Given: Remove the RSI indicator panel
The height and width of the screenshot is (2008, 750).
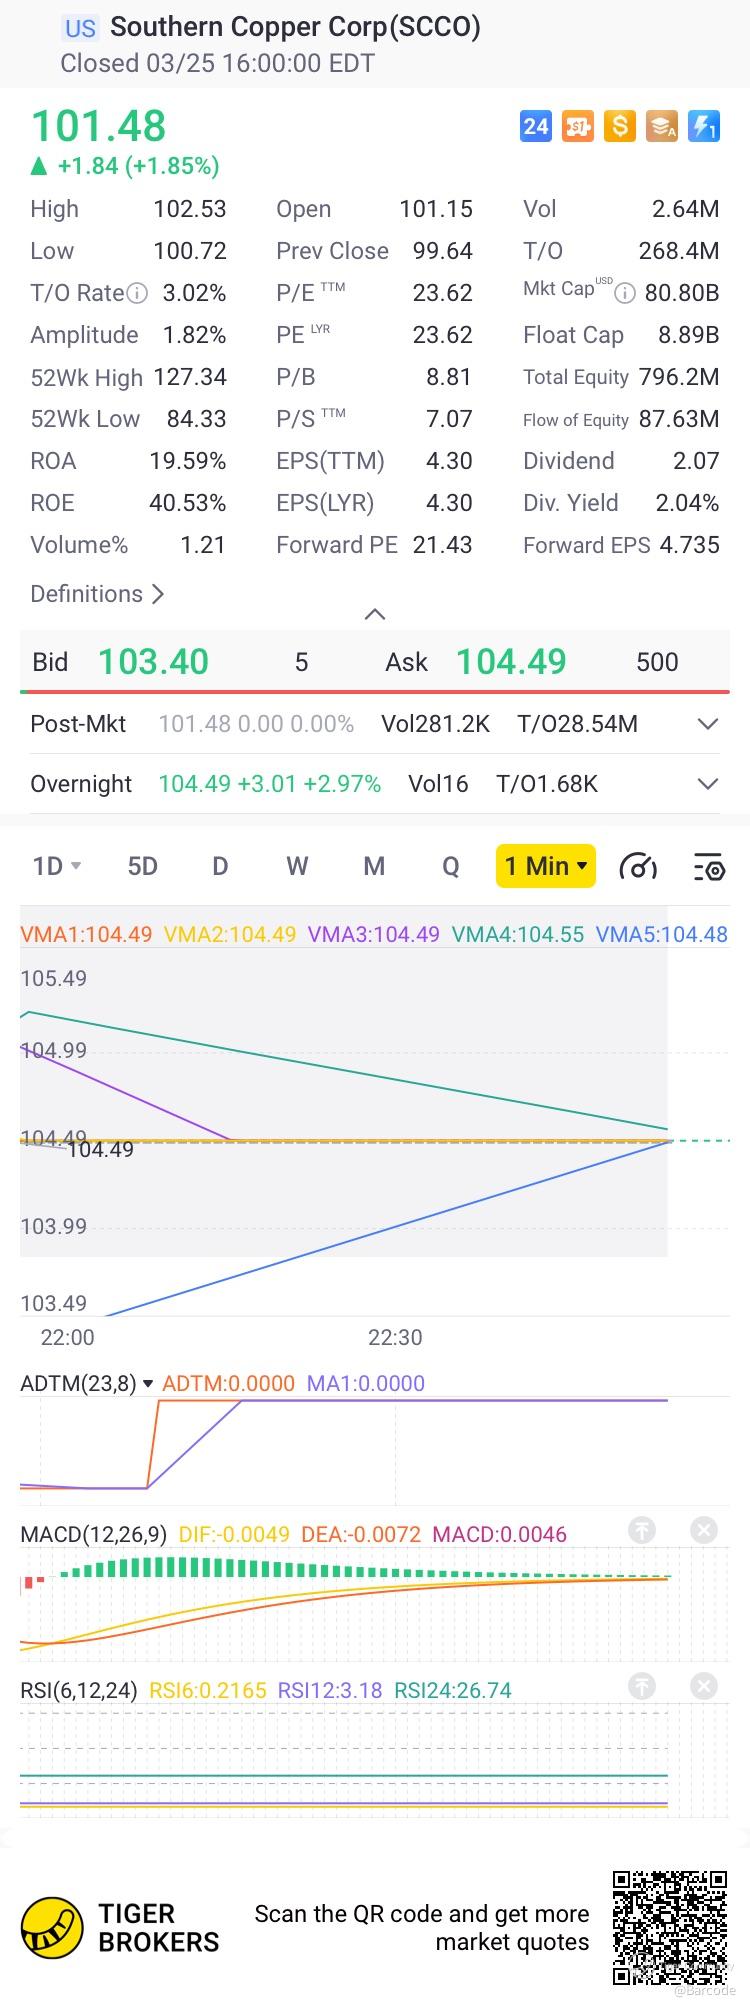Looking at the screenshot, I should (x=704, y=1686).
